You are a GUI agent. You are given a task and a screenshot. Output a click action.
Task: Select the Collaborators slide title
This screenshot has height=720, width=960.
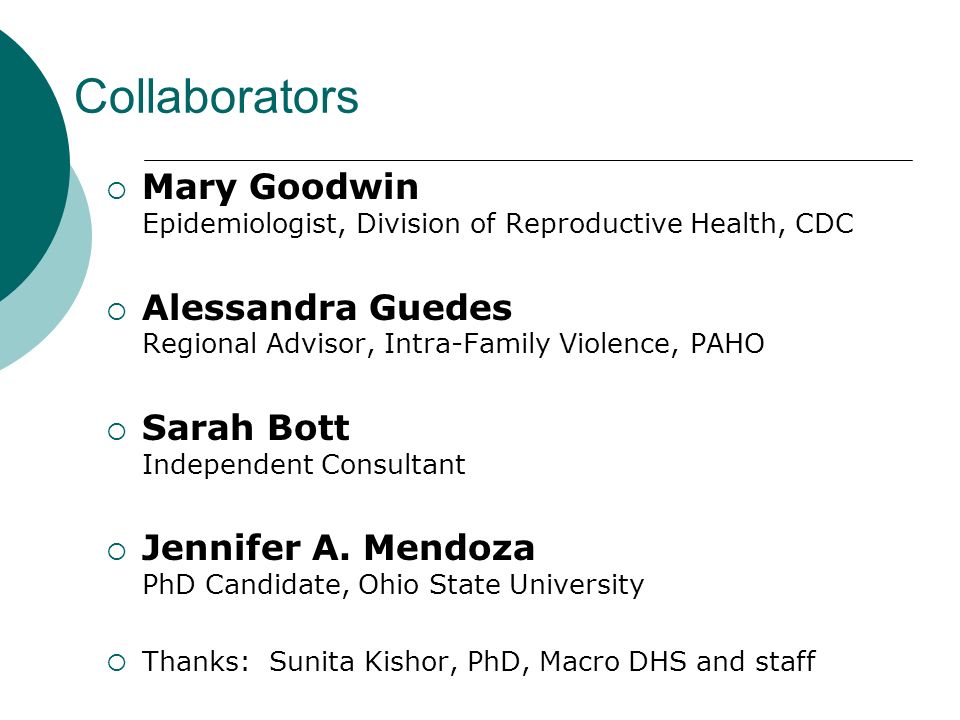point(216,97)
